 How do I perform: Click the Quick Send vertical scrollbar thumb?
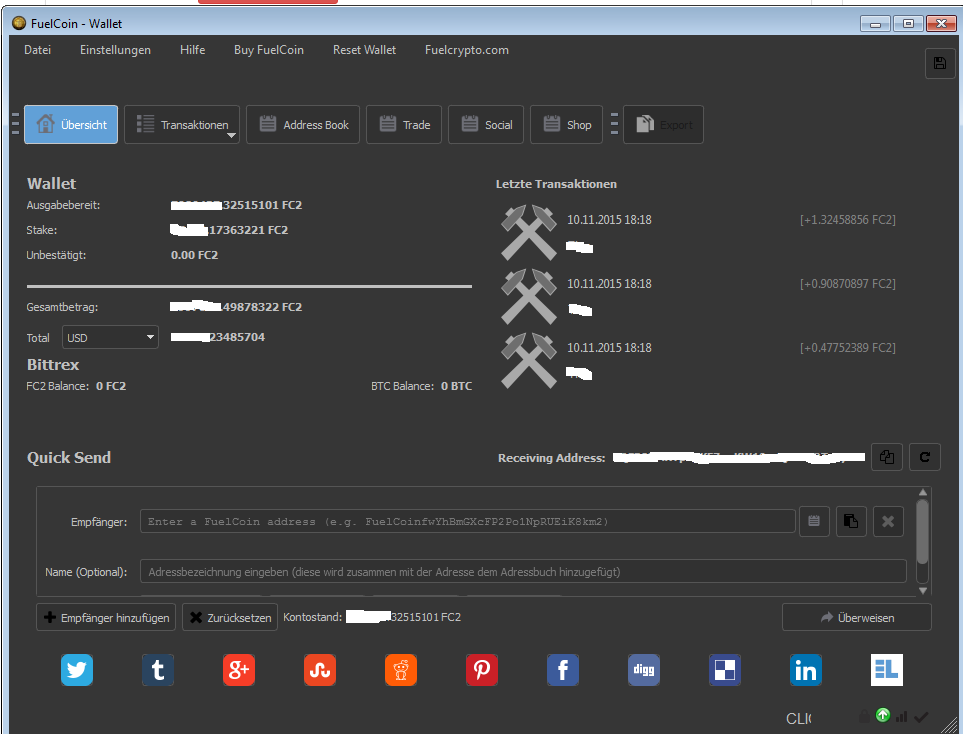point(922,531)
